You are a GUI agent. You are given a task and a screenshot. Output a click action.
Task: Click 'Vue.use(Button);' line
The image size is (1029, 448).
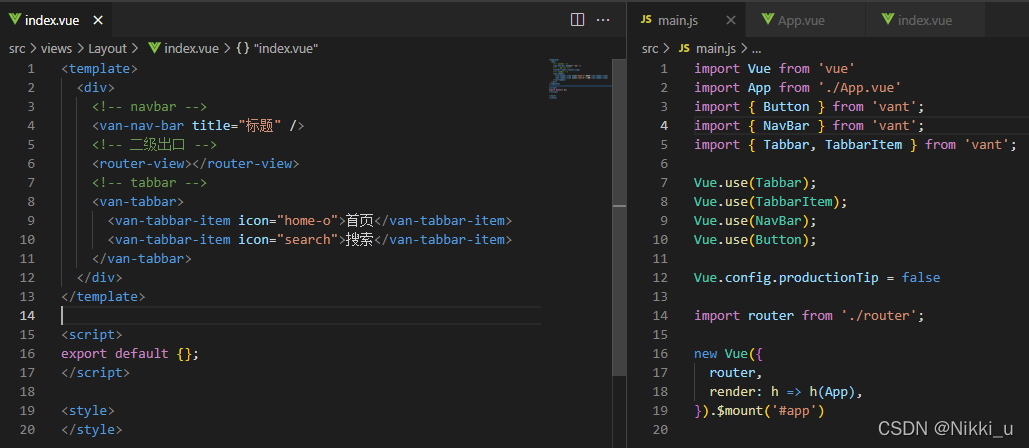[x=755, y=239]
